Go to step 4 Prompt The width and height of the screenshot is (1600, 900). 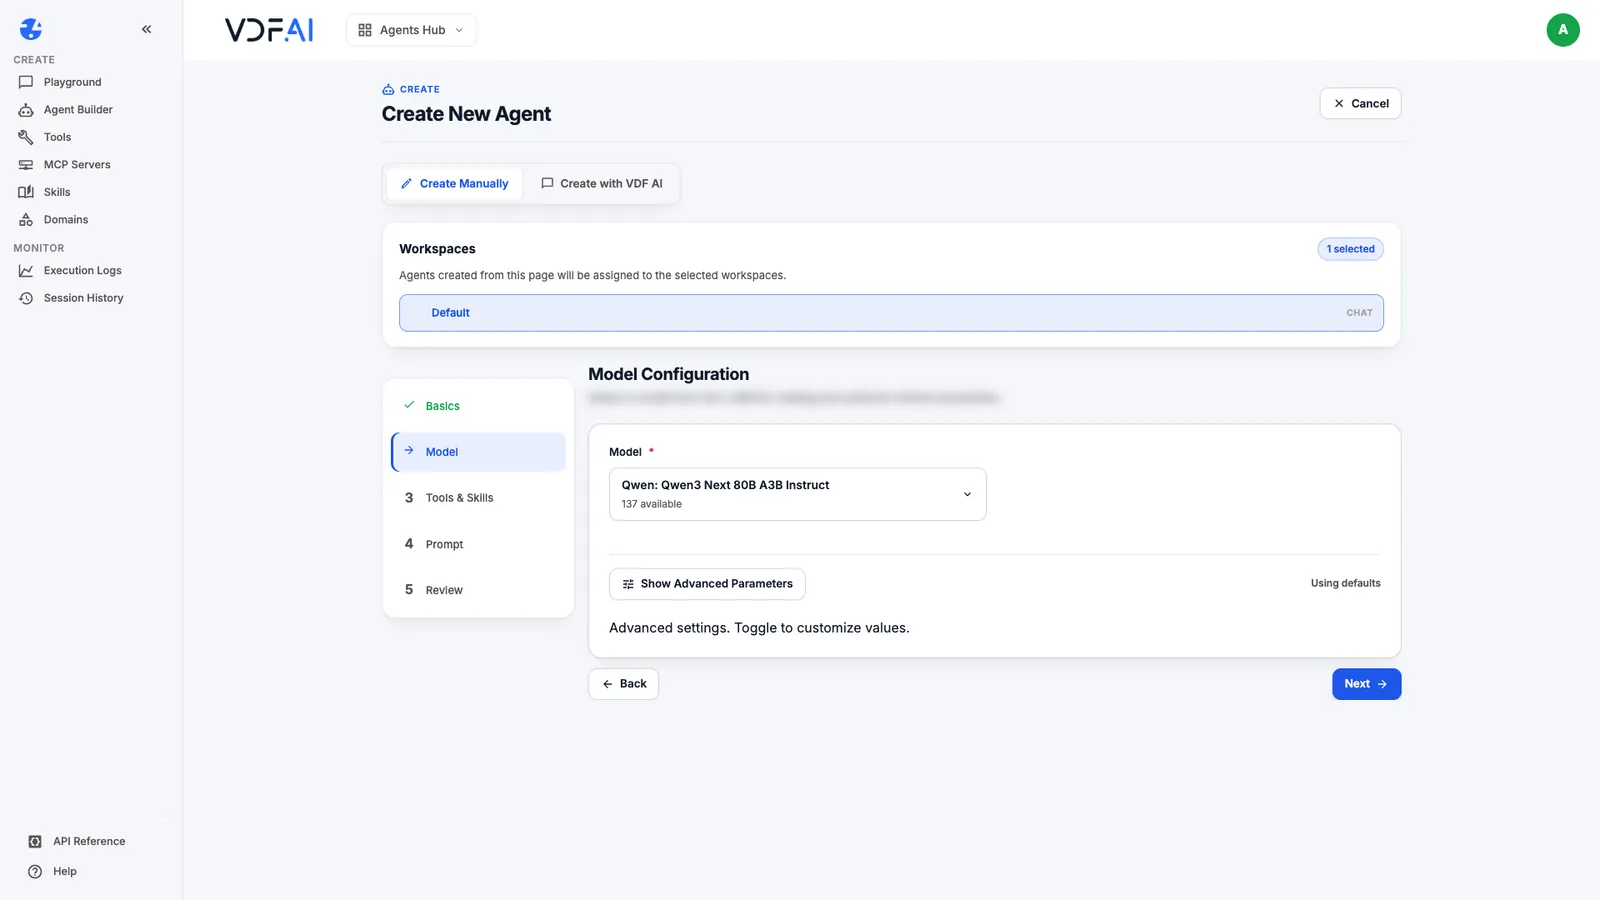pos(479,544)
